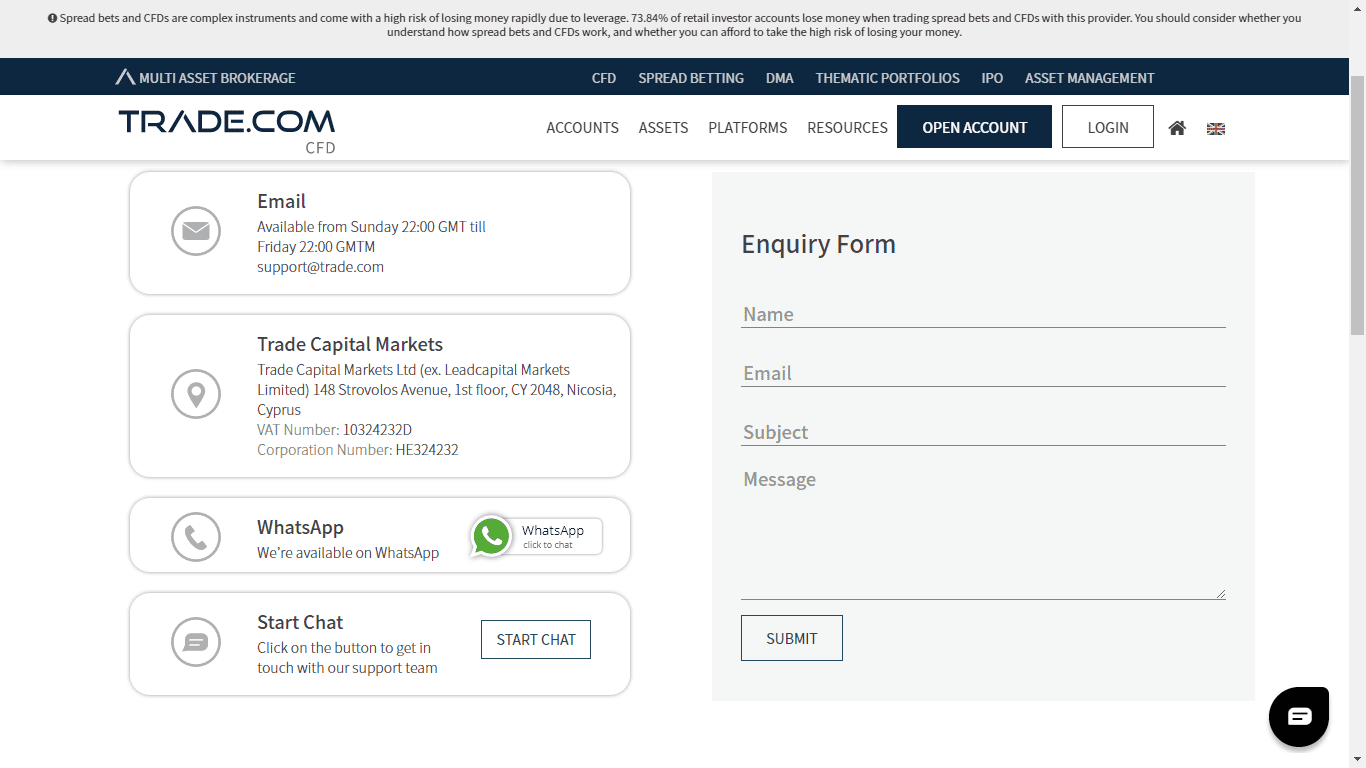Click the green WhatsApp logo icon

pyautogui.click(x=491, y=536)
